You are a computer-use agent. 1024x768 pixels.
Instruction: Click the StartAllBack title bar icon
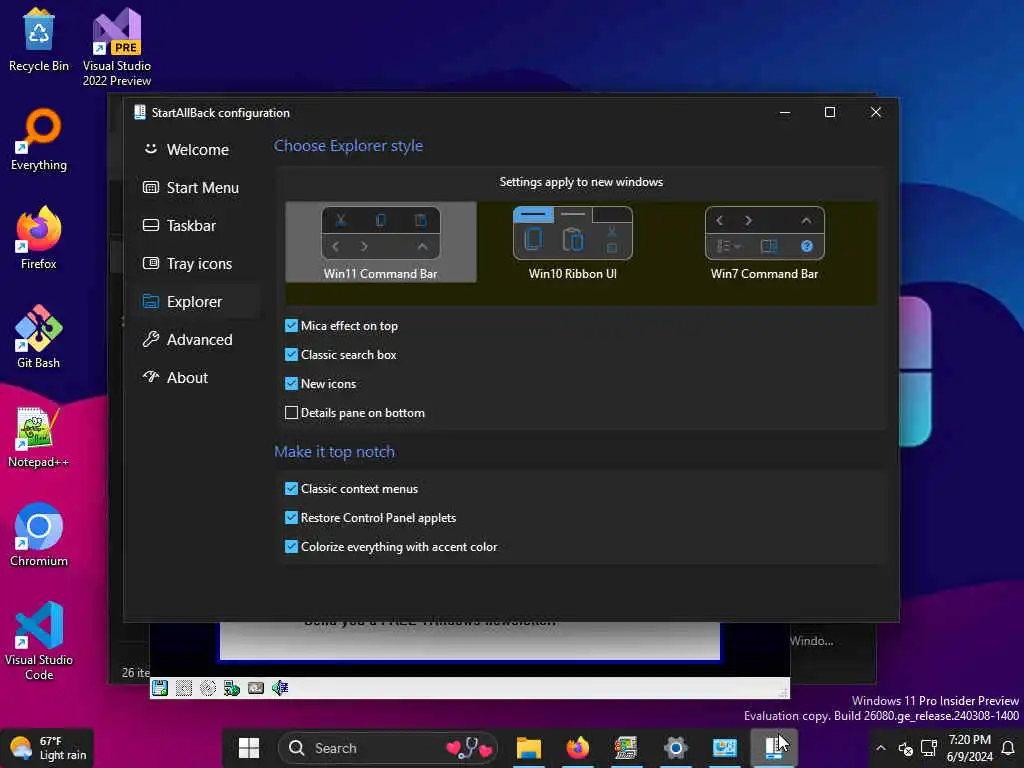click(x=139, y=112)
